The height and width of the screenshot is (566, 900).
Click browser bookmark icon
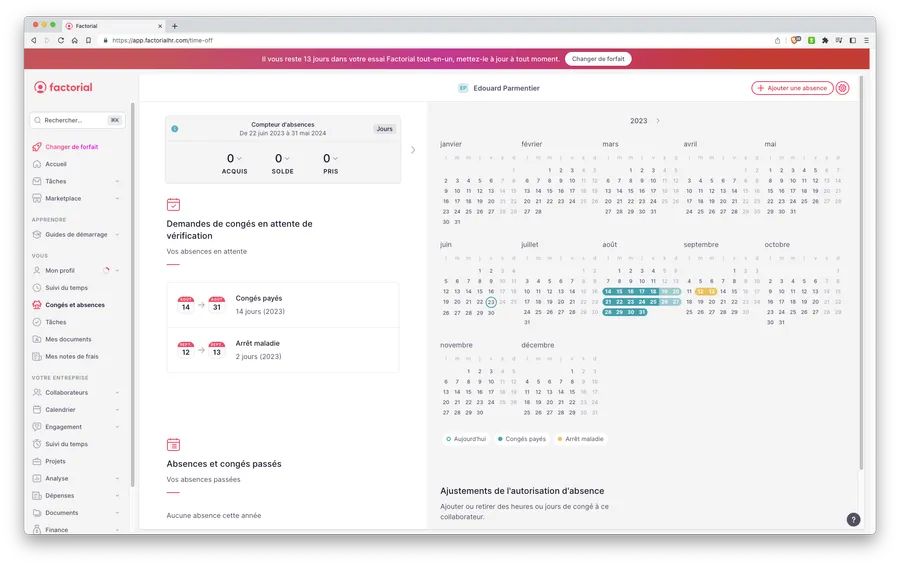[88, 40]
